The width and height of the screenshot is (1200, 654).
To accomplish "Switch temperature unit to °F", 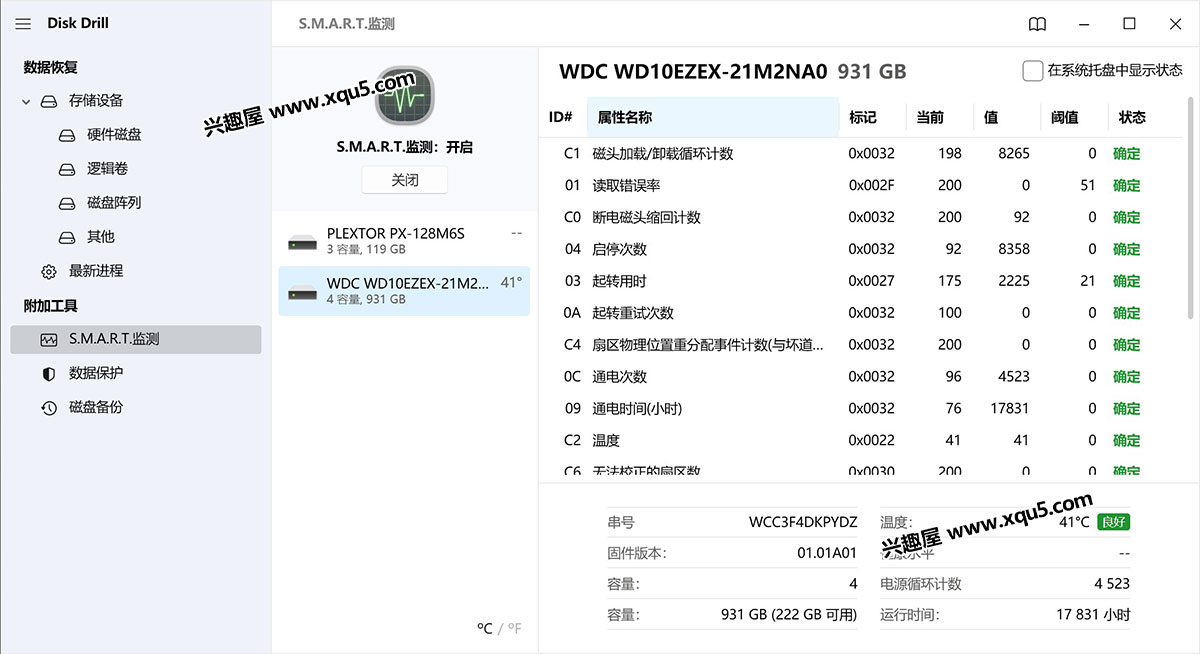I will (513, 628).
